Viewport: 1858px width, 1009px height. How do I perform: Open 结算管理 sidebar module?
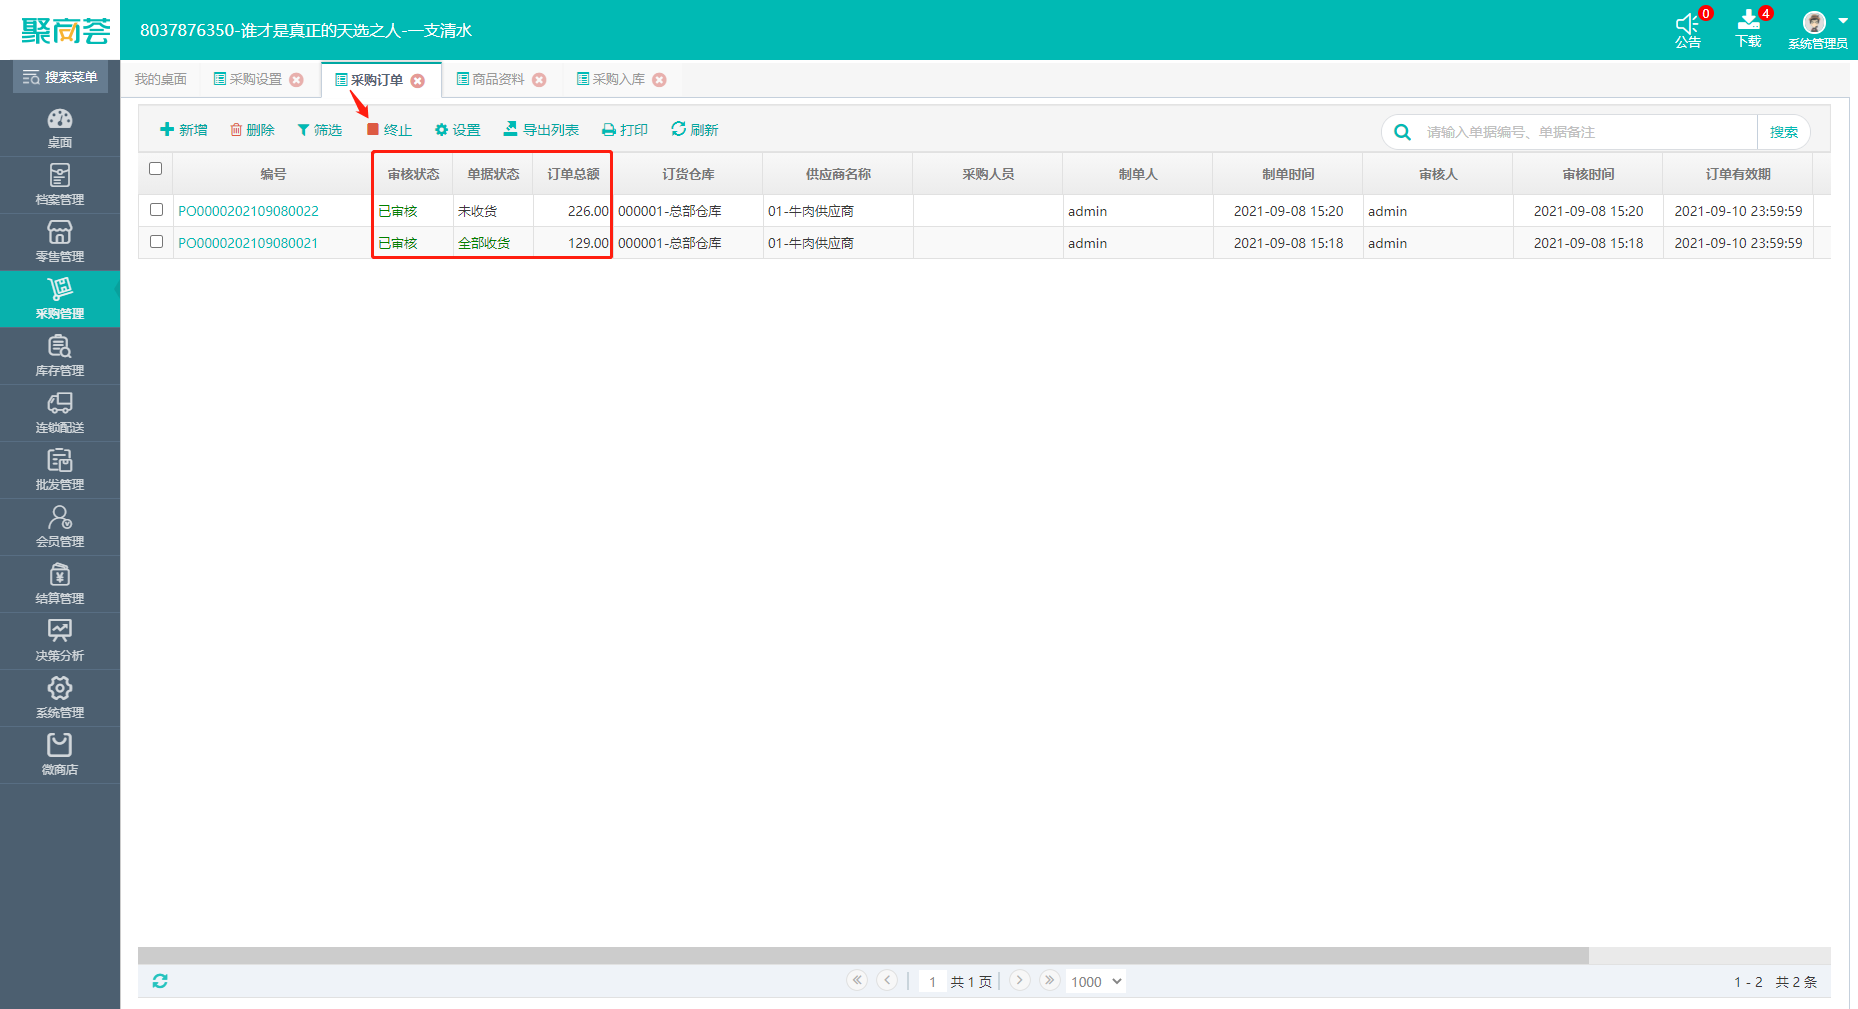[x=60, y=584]
